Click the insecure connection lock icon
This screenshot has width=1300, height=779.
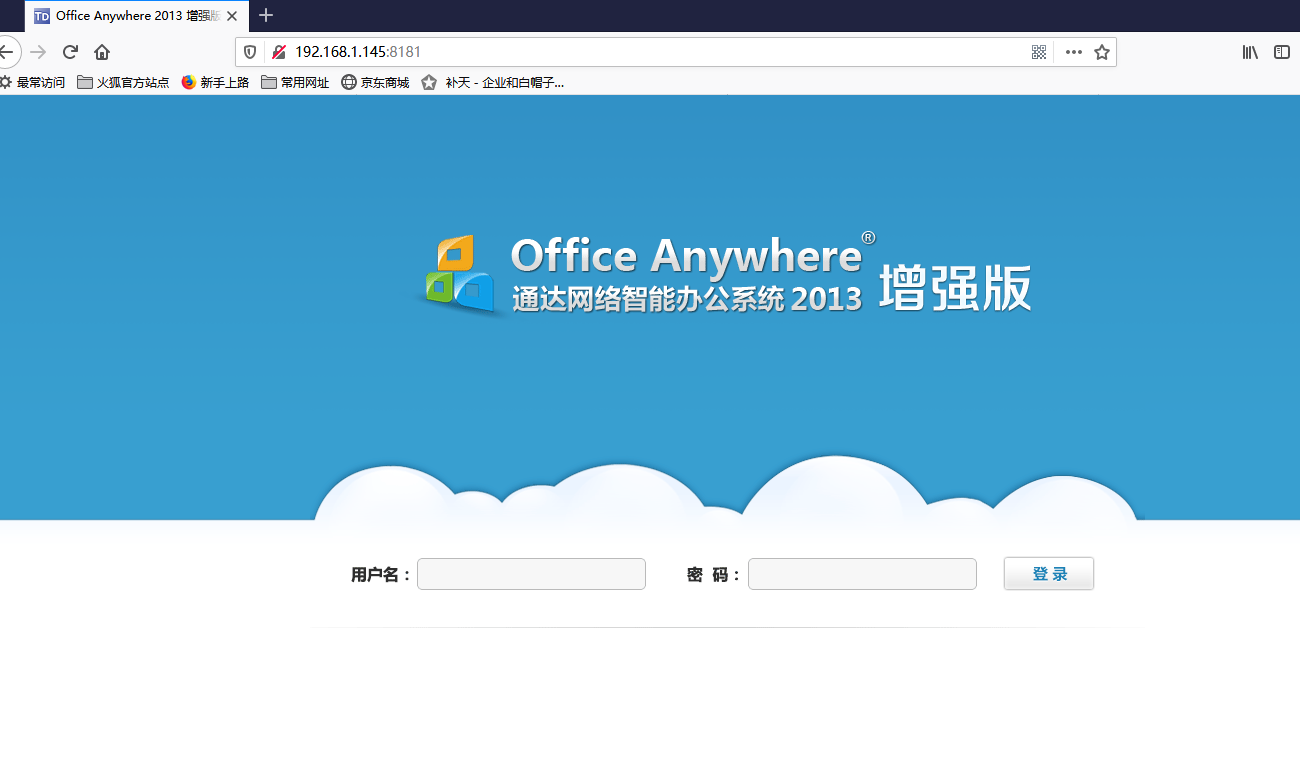278,52
